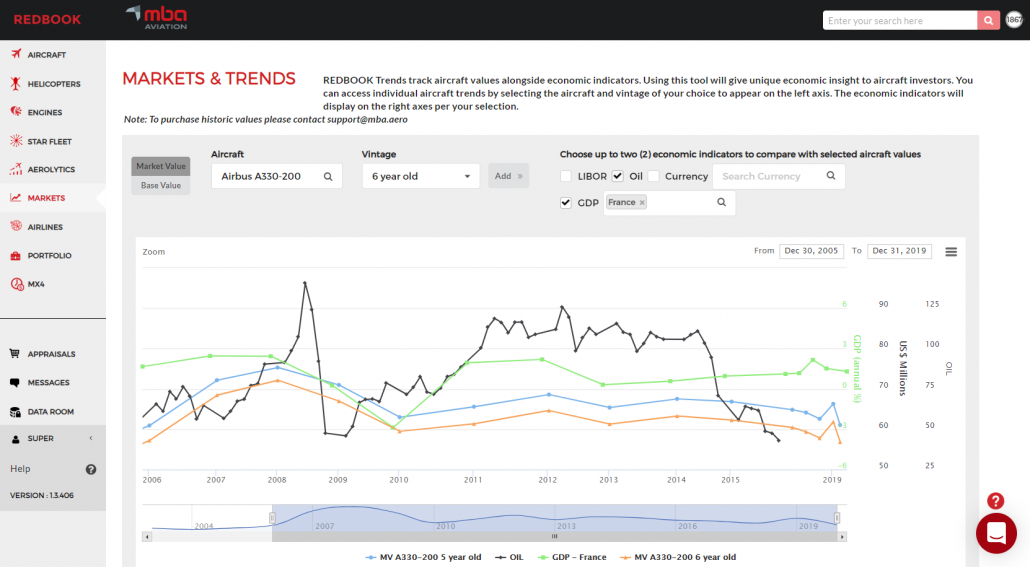The width and height of the screenshot is (1030, 567).
Task: Click the red search button in header
Action: coord(988,20)
